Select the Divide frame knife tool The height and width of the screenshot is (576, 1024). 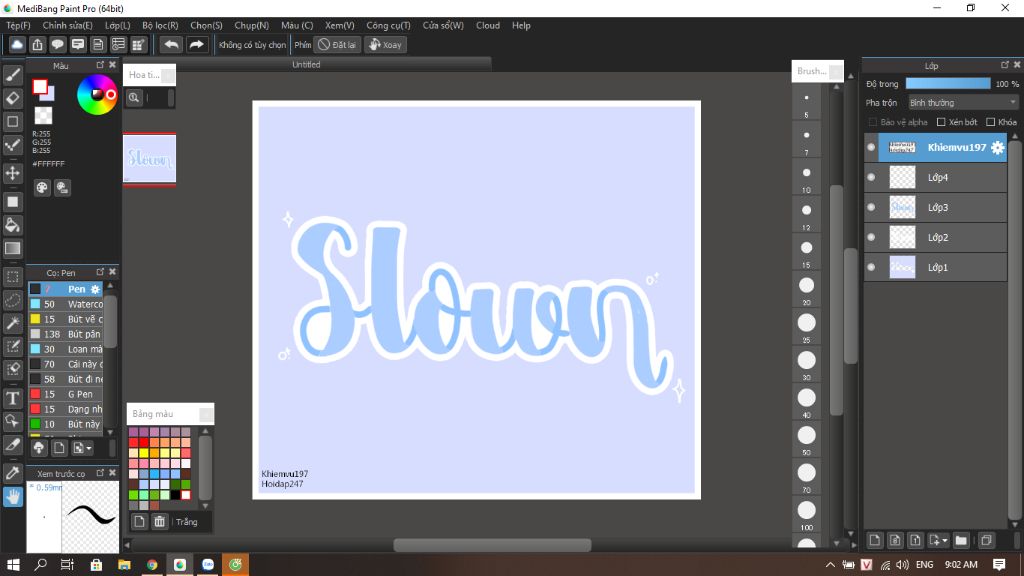[12, 445]
